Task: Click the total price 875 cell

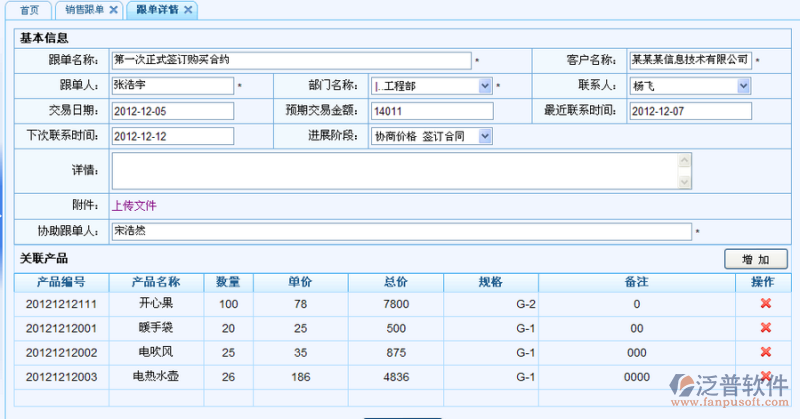Action: point(396,353)
